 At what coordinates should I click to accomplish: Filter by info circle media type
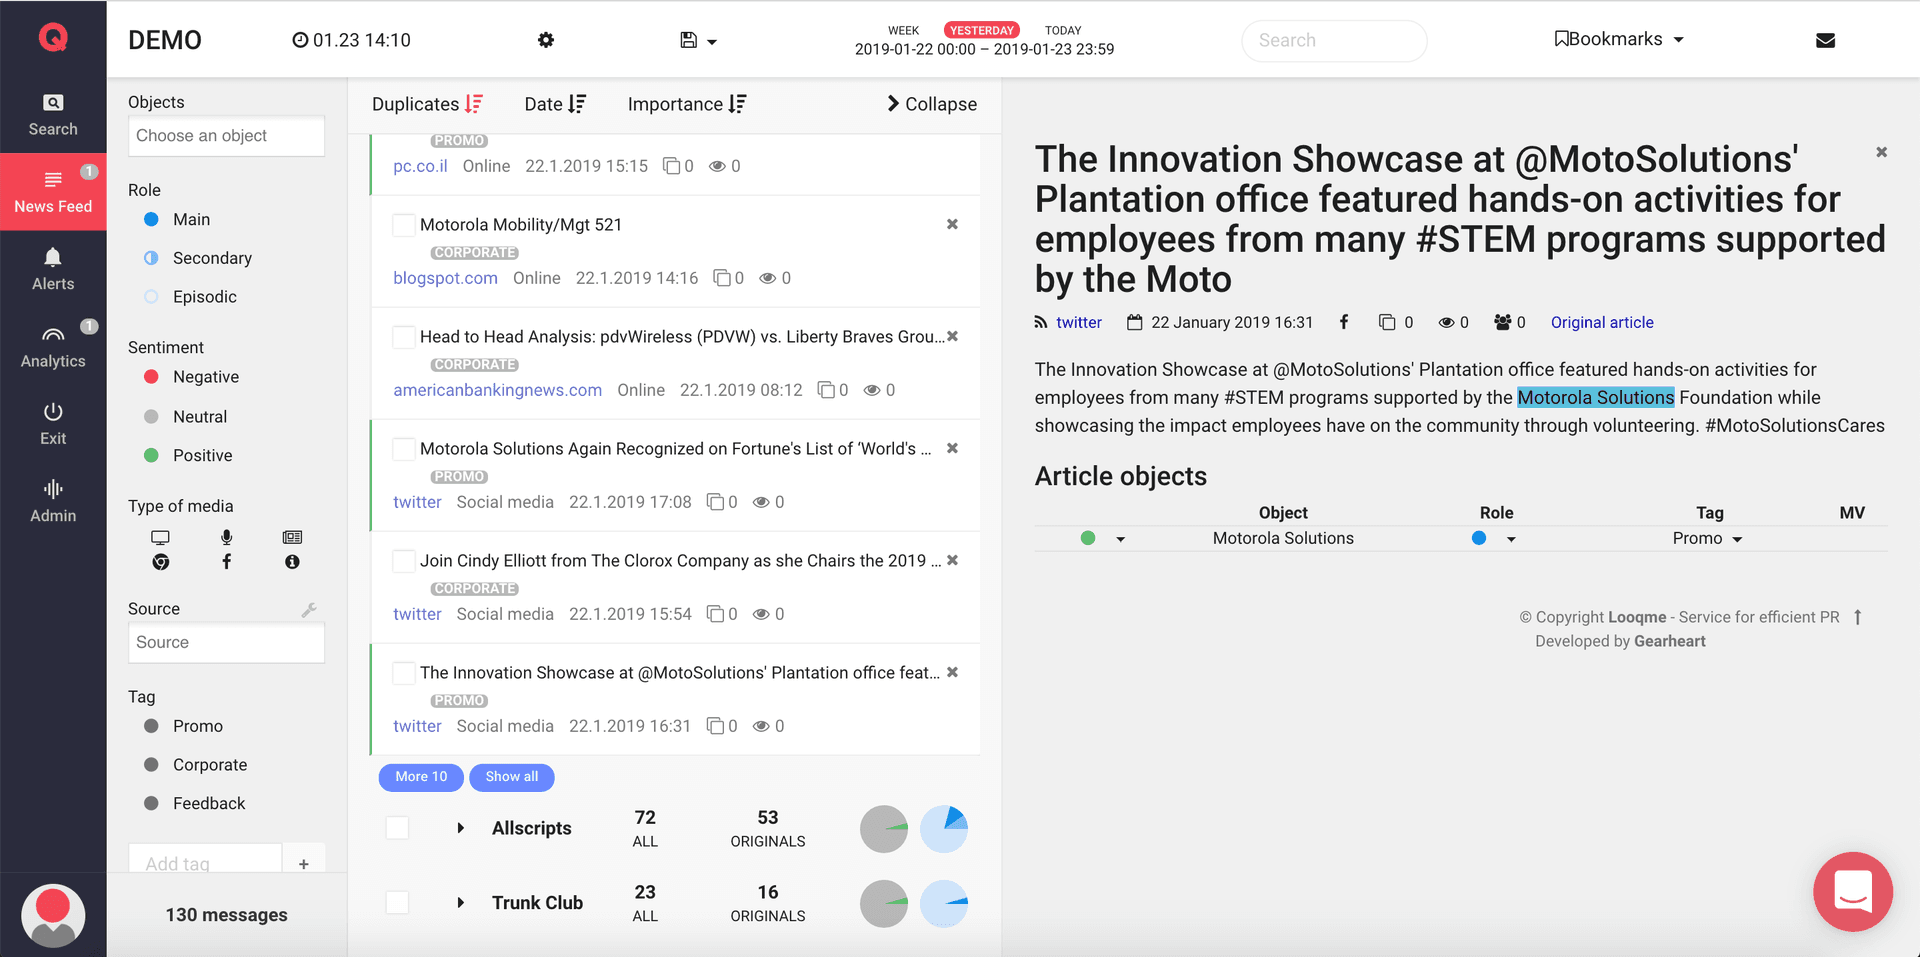pos(292,562)
